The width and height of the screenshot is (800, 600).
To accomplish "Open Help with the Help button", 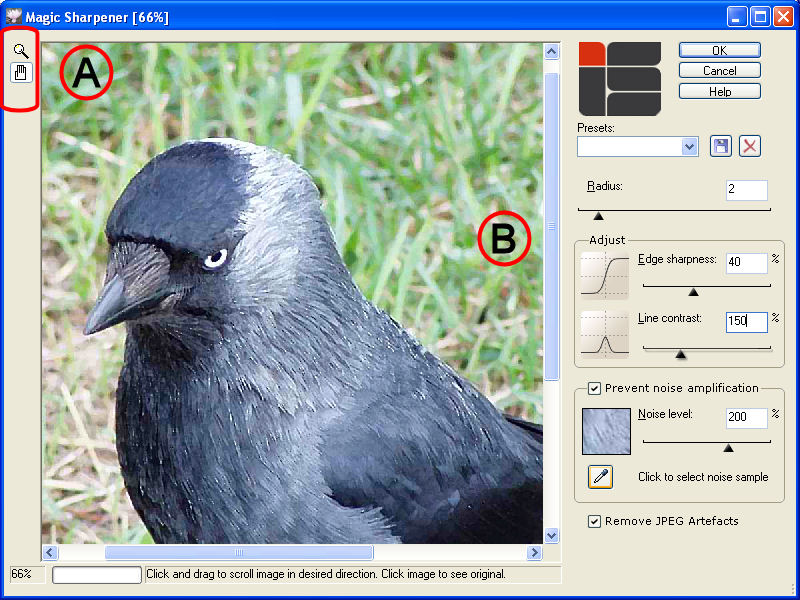I will [x=719, y=92].
